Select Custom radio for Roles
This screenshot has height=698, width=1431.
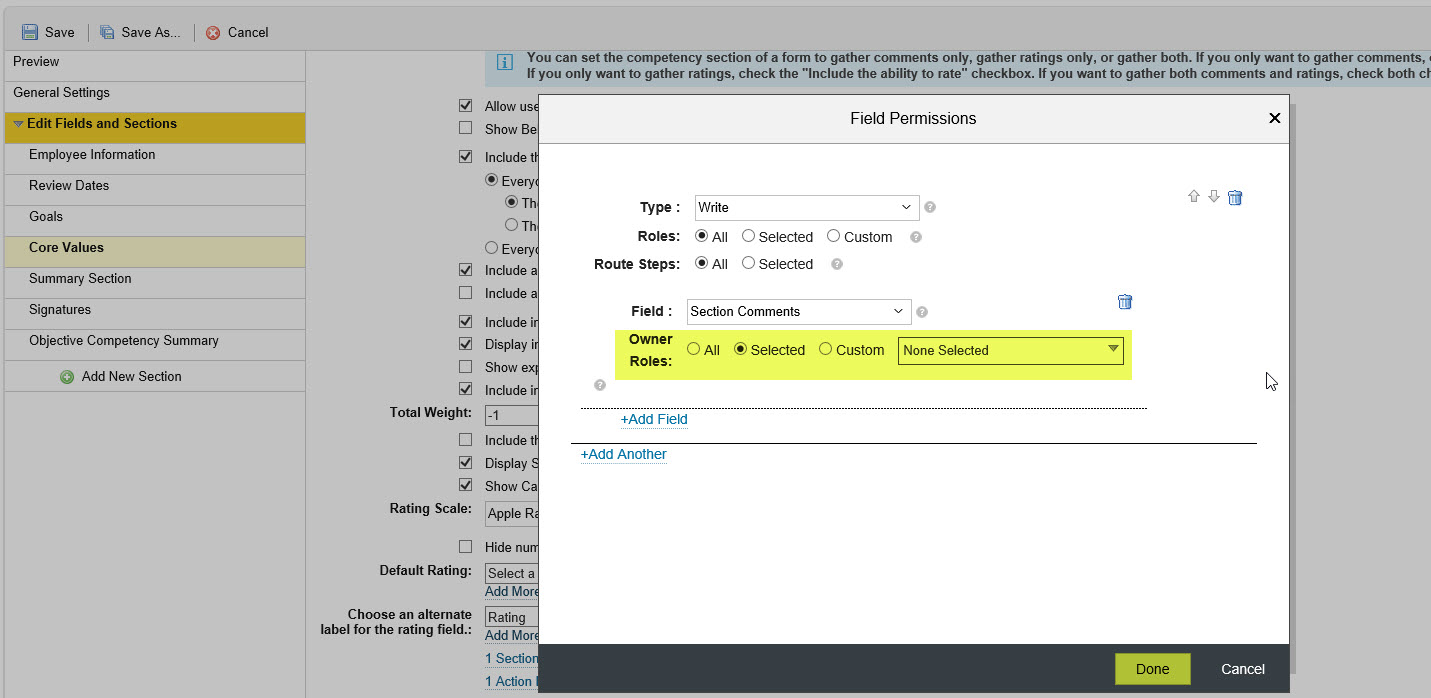coord(833,236)
